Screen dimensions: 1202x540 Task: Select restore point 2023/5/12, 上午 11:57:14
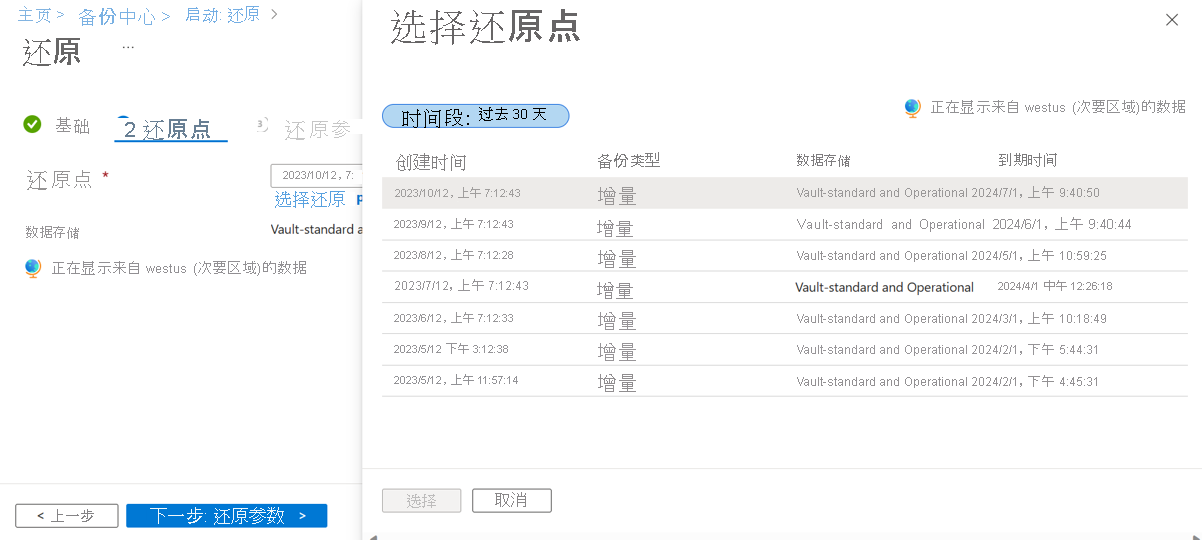point(785,381)
